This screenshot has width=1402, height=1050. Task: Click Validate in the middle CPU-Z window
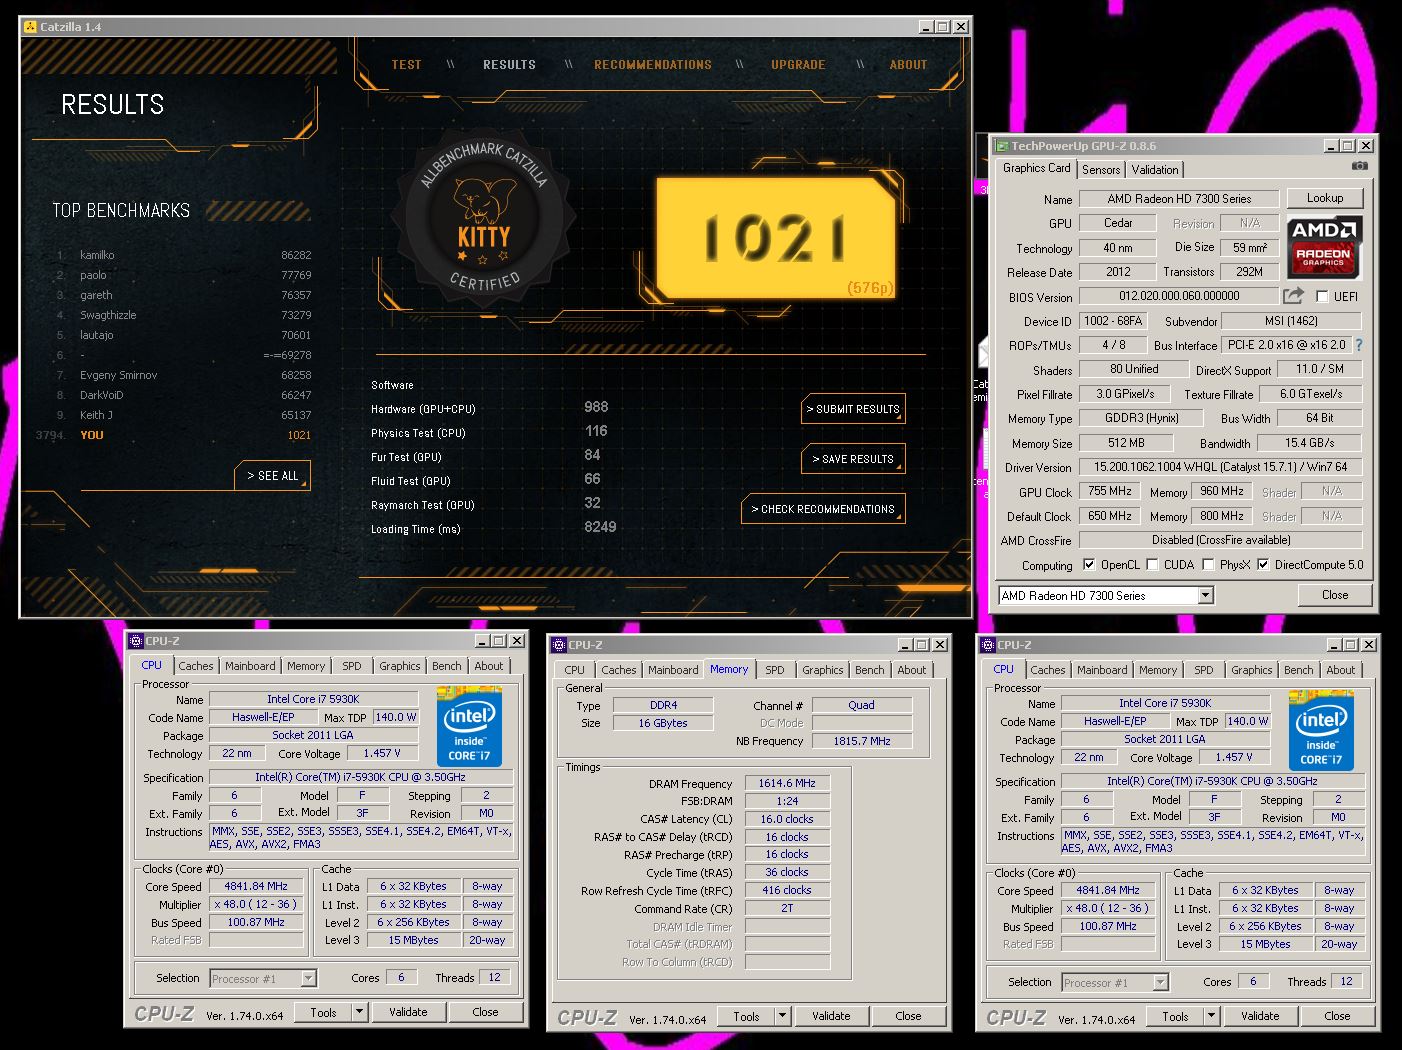831,1016
